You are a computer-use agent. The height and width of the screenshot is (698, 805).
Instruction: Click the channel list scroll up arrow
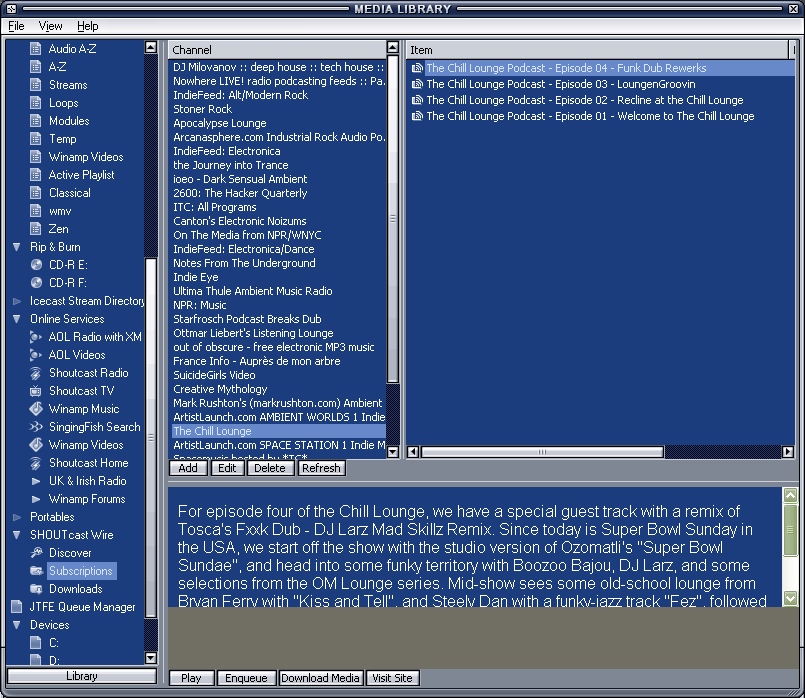pyautogui.click(x=393, y=48)
